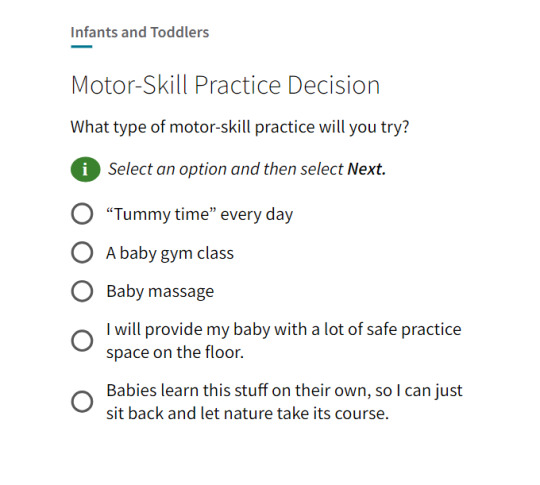Click the "I will provide my baby" text line
540x485 pixels.
284,330
